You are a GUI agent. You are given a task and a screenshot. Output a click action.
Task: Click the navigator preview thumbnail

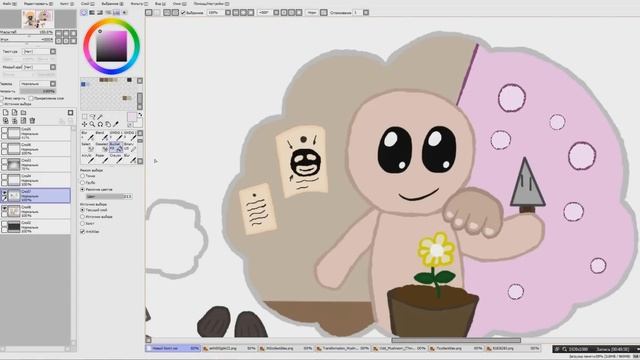tap(38, 19)
